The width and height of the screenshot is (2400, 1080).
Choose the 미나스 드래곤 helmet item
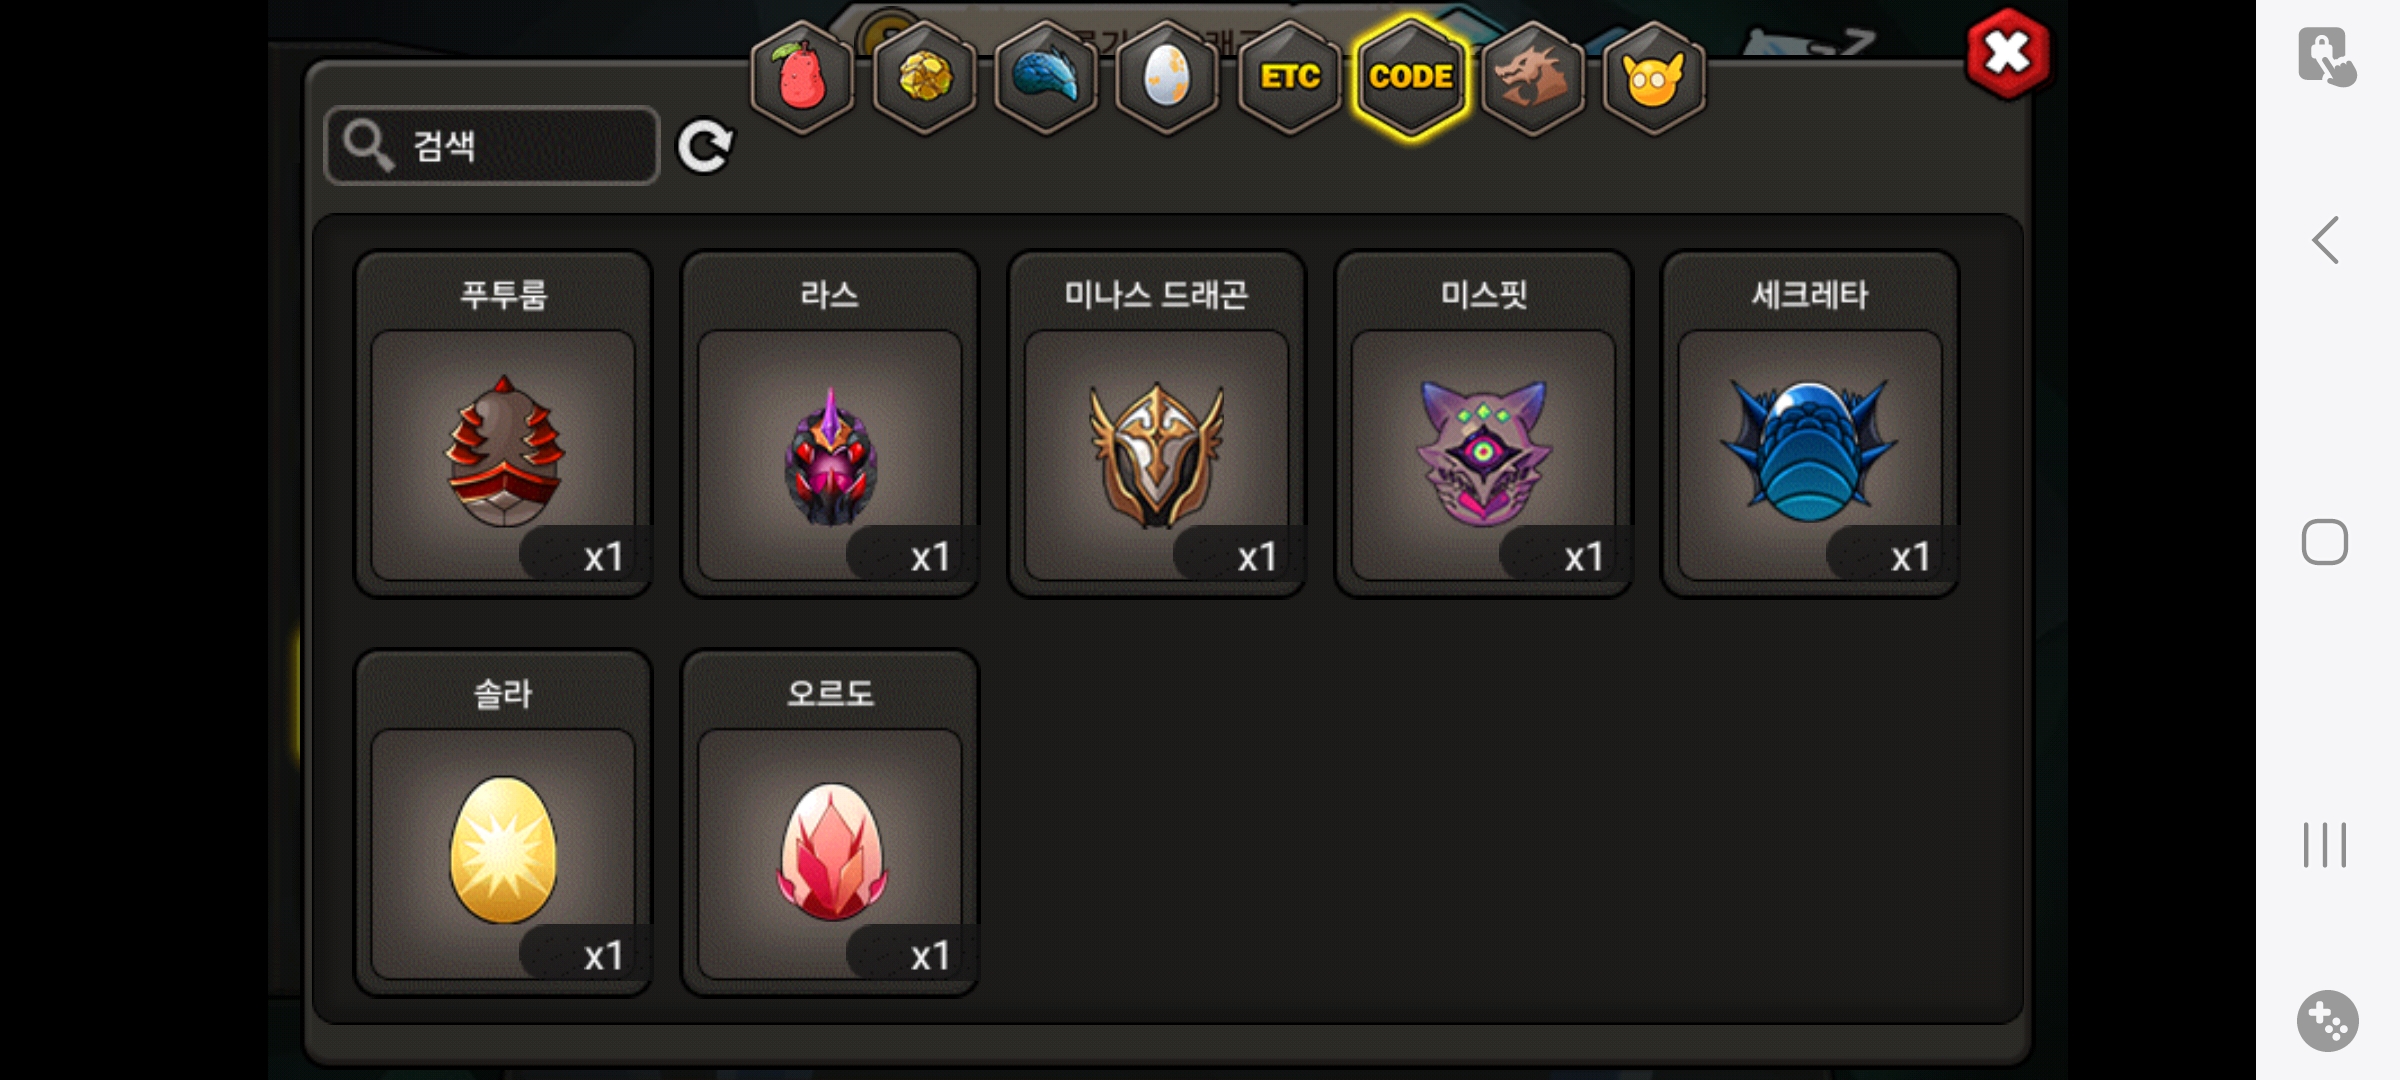[1157, 424]
